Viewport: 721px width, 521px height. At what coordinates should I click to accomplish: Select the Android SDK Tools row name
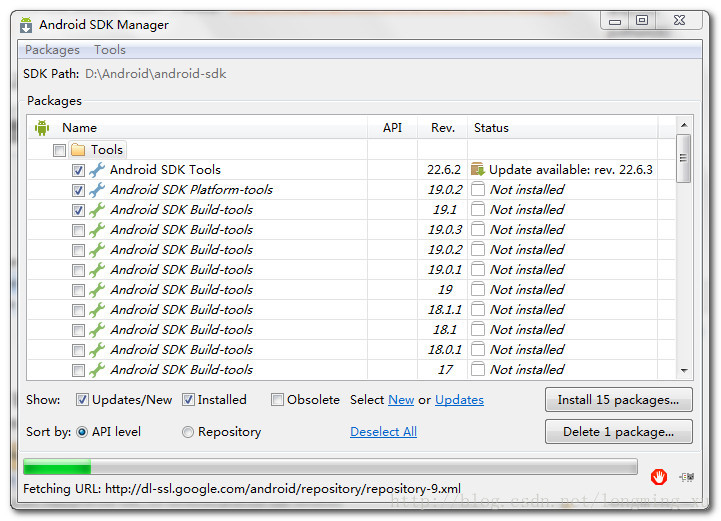(165, 170)
